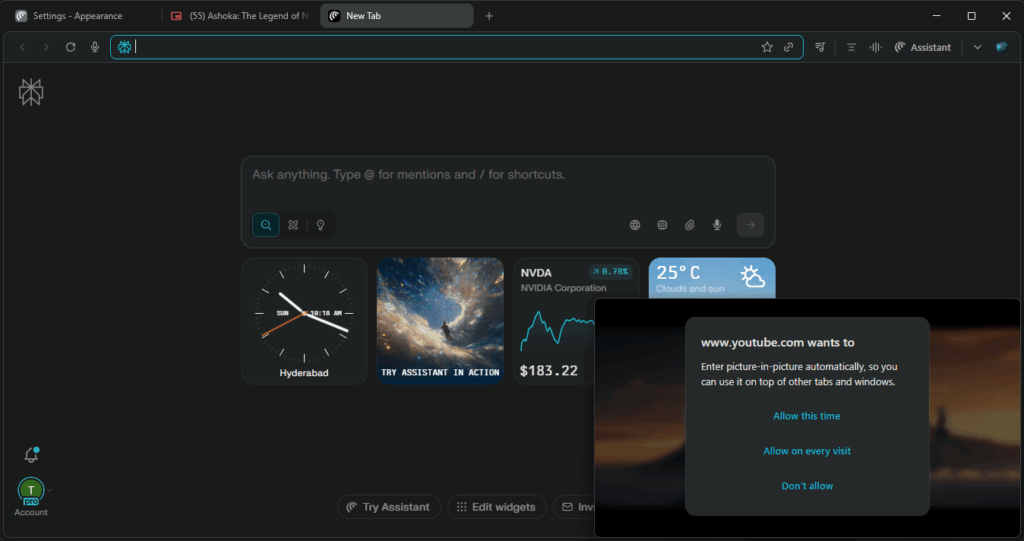This screenshot has height=541, width=1024.
Task: Open the NVDA stock widget
Action: pyautogui.click(x=554, y=321)
